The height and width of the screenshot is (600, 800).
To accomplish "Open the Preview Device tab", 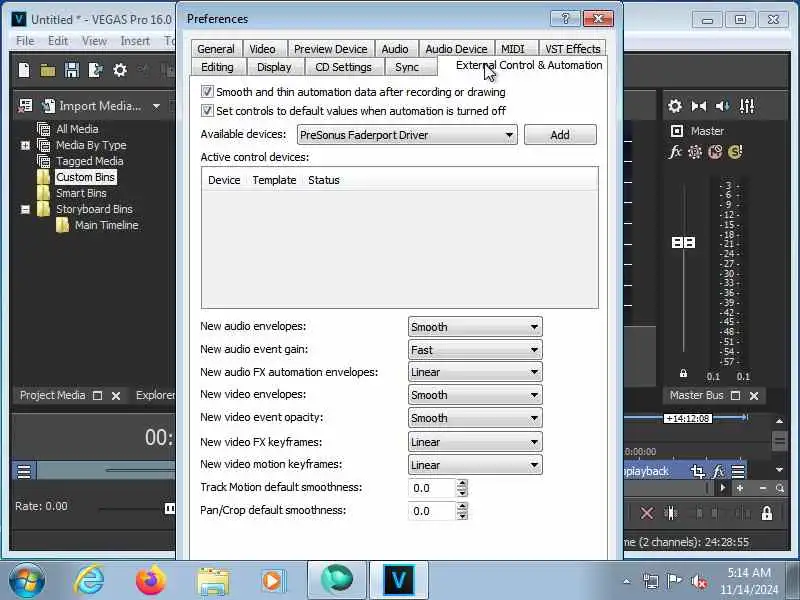I will pyautogui.click(x=331, y=49).
